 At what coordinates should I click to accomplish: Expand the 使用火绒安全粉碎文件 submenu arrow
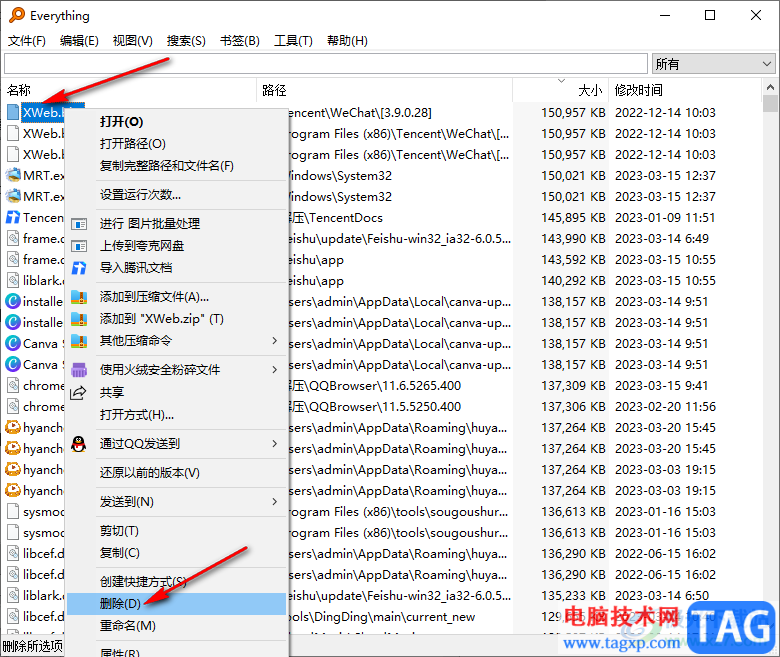pos(275,370)
